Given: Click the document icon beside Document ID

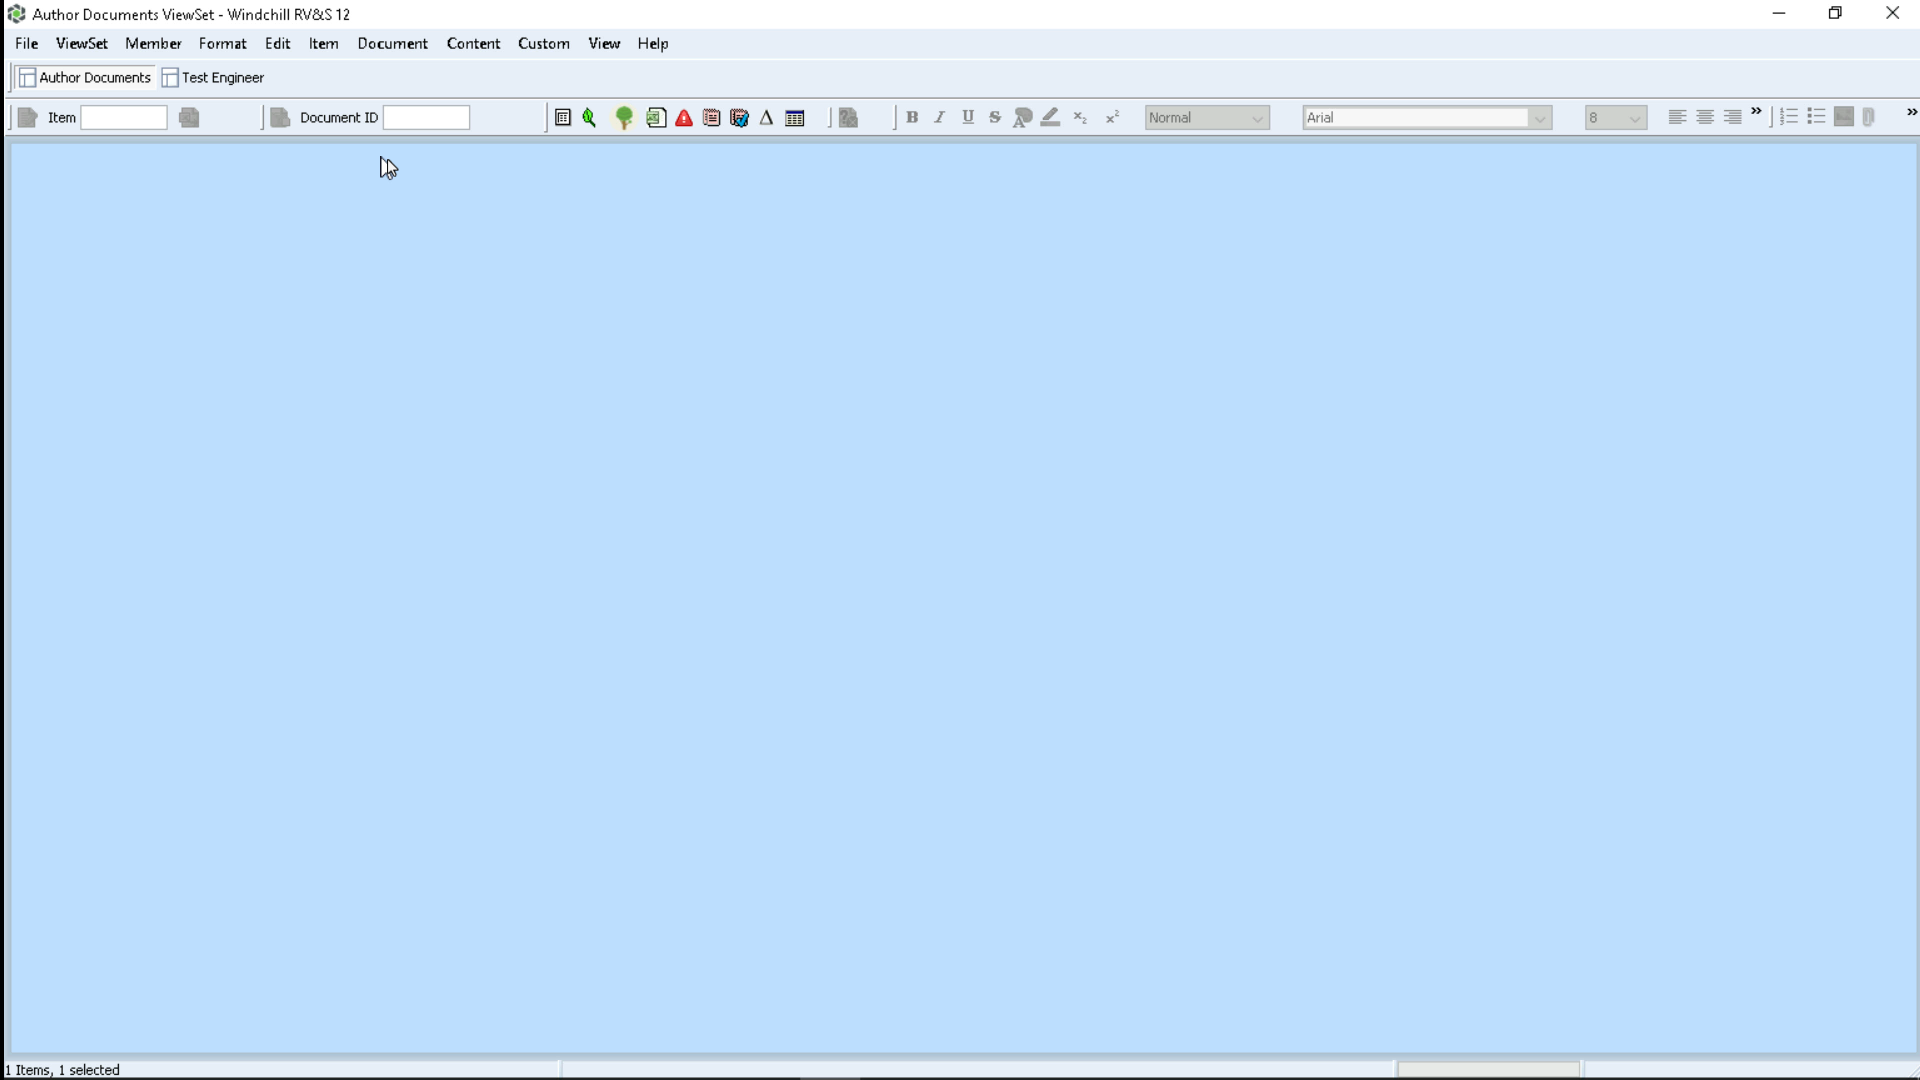Looking at the screenshot, I should [280, 118].
